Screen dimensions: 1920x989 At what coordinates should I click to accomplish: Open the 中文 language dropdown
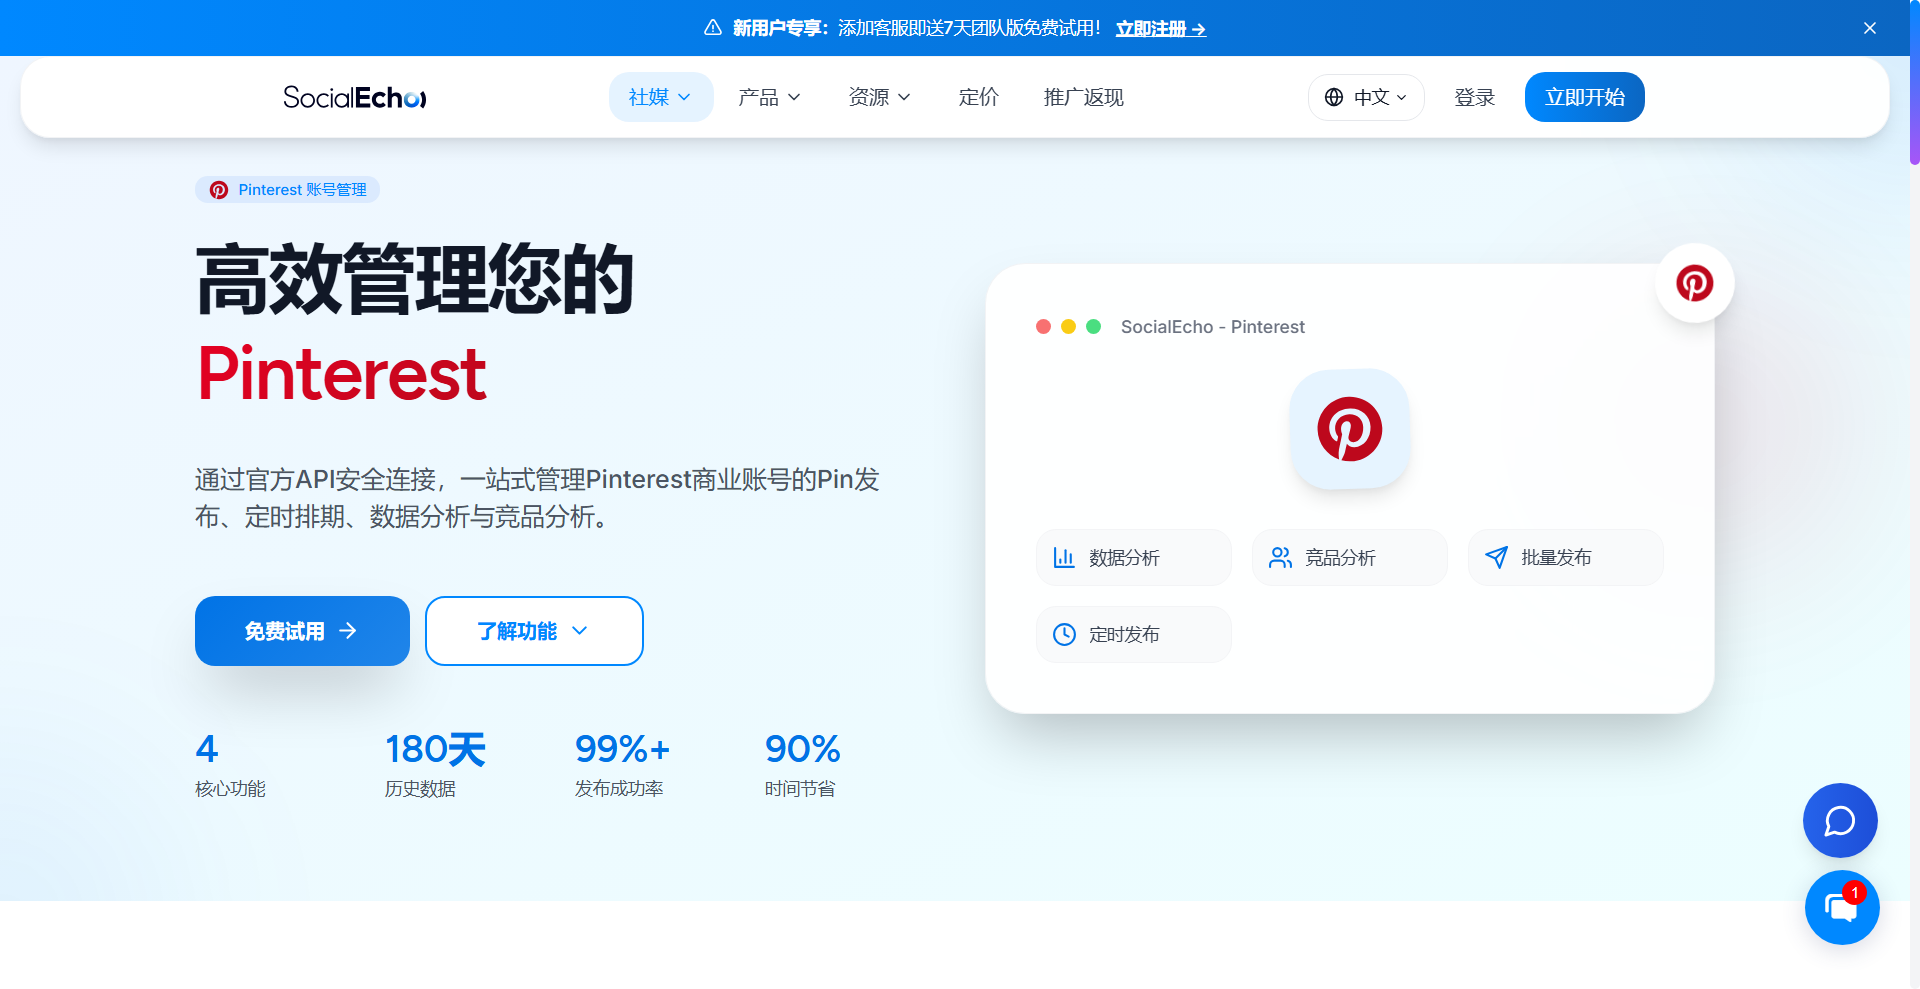pyautogui.click(x=1366, y=97)
